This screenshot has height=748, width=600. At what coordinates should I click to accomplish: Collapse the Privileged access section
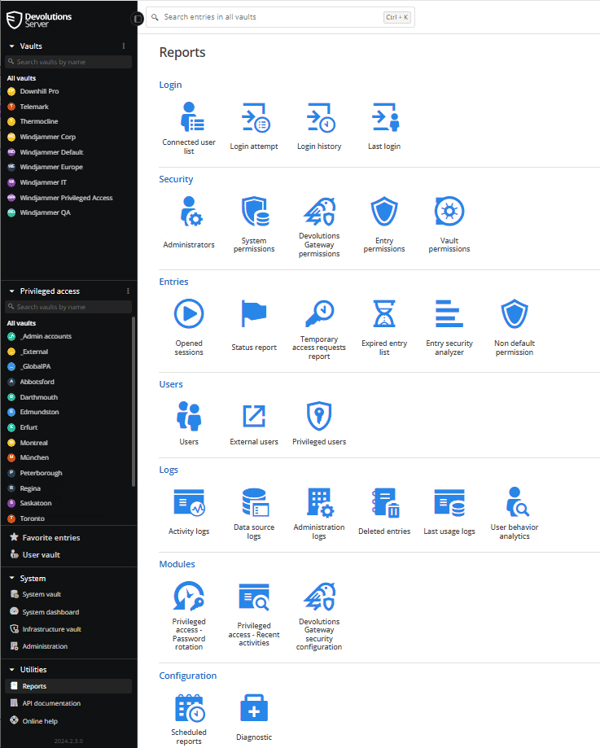tap(11, 291)
